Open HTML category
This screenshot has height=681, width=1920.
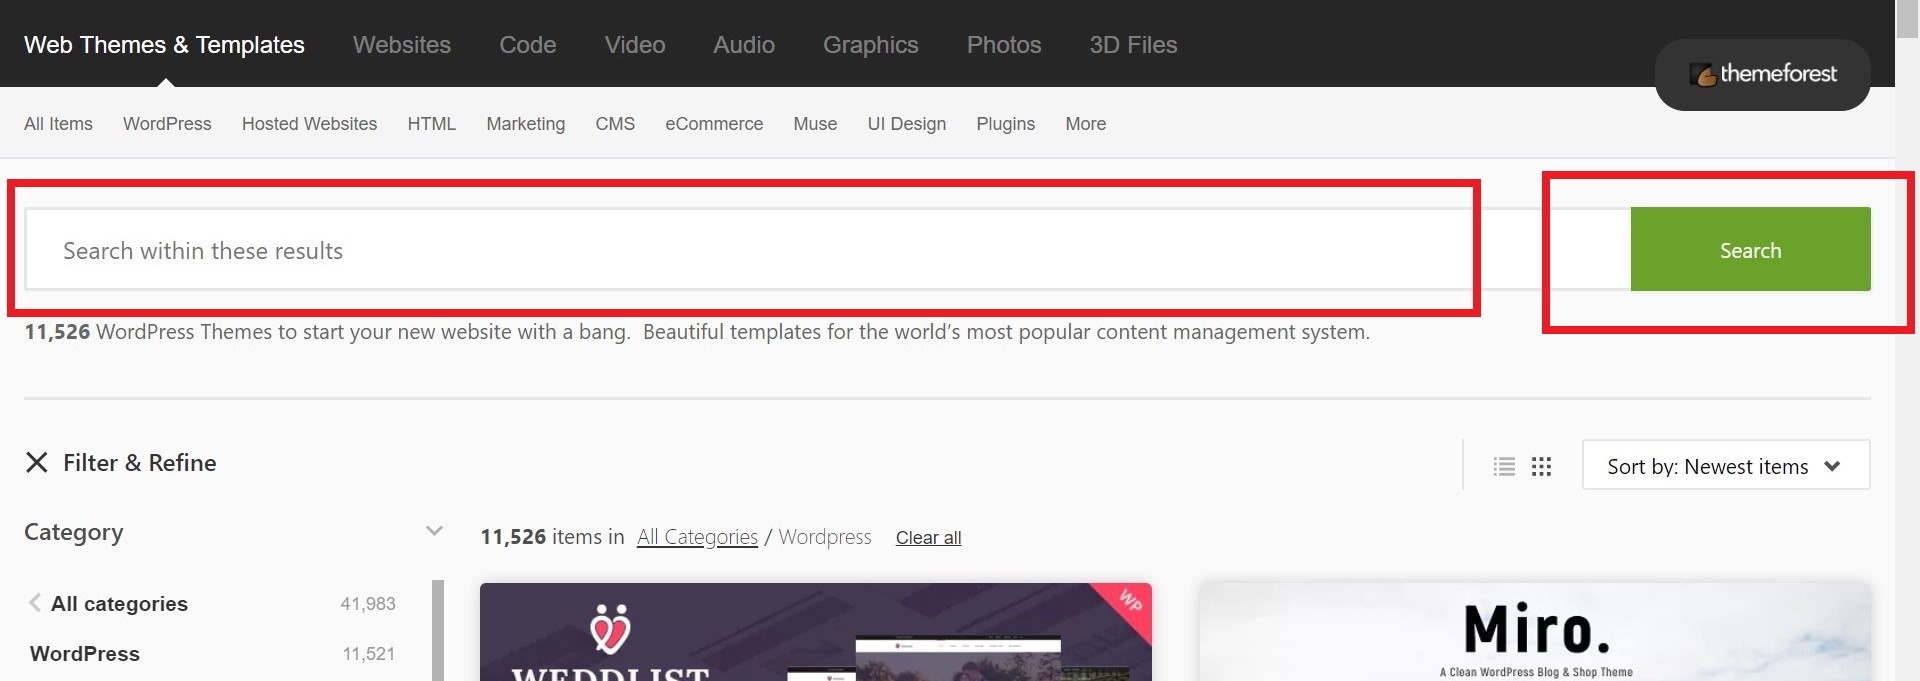(431, 124)
